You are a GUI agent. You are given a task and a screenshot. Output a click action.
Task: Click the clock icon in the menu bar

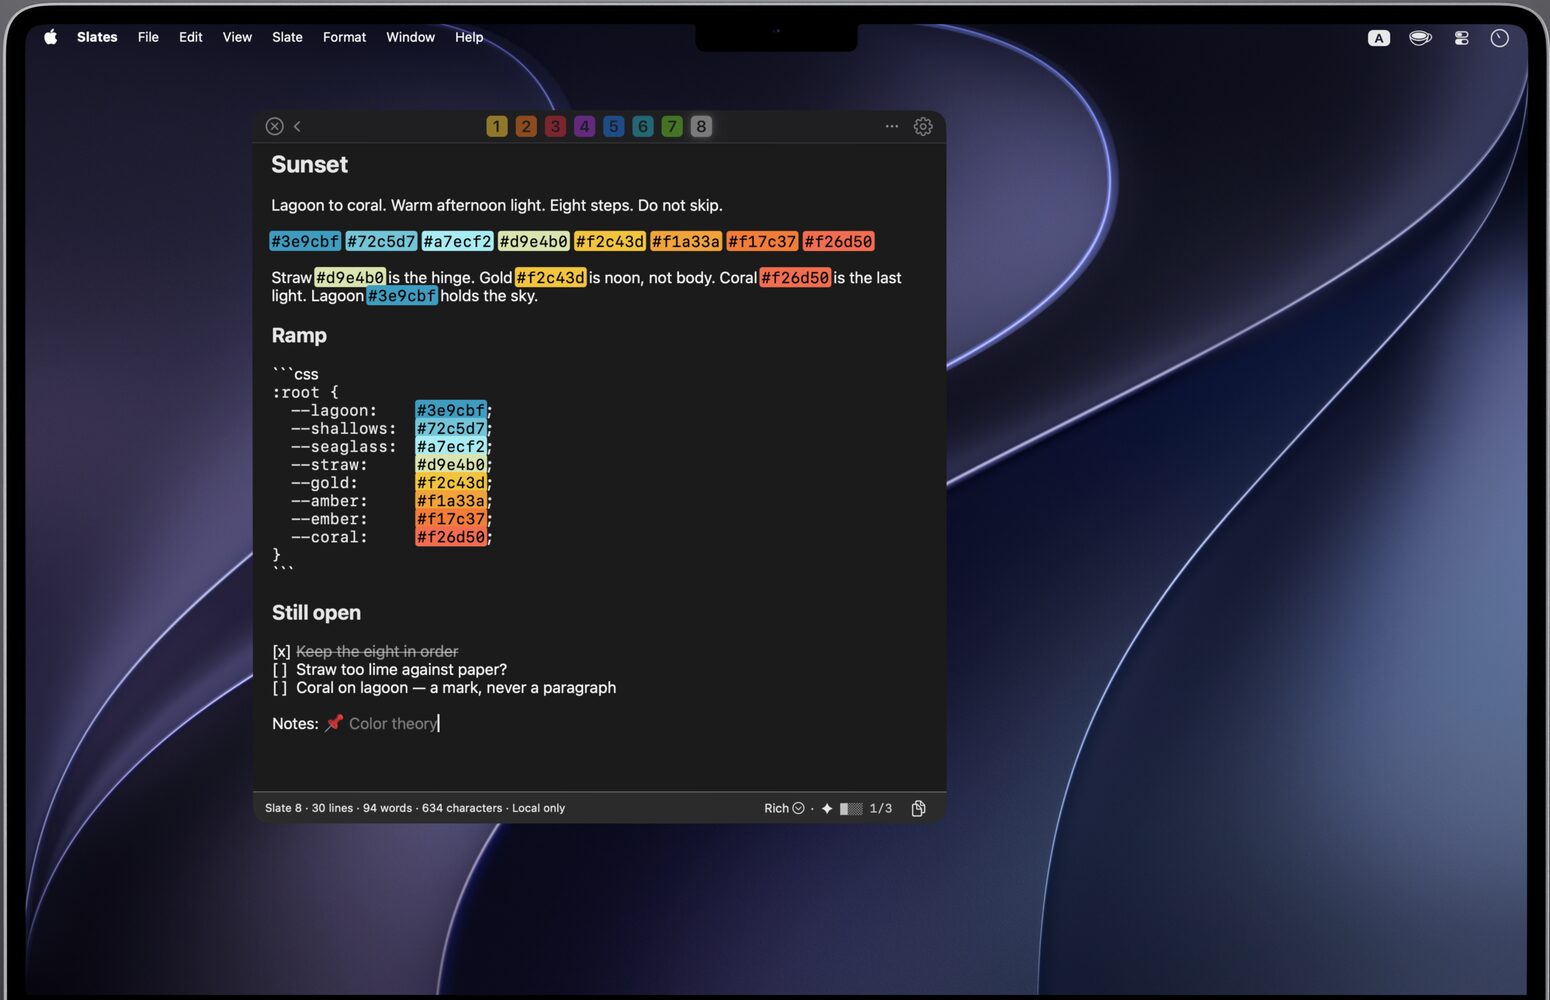pyautogui.click(x=1499, y=38)
